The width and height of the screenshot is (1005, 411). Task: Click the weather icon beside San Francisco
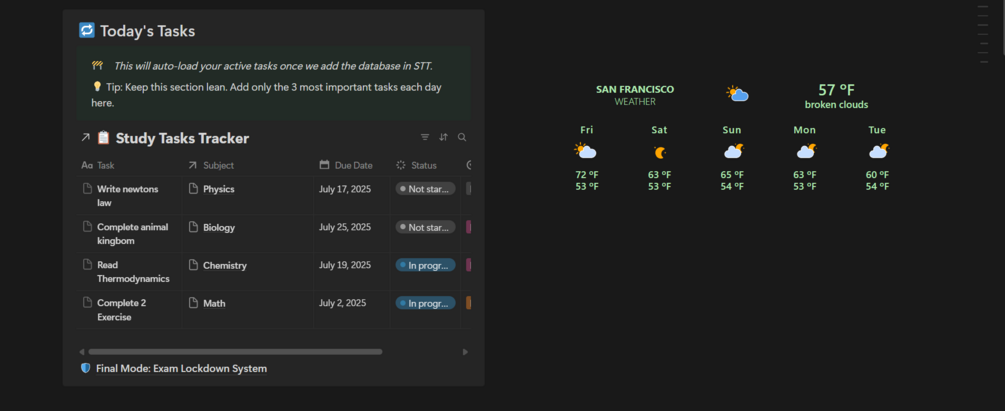coord(737,94)
